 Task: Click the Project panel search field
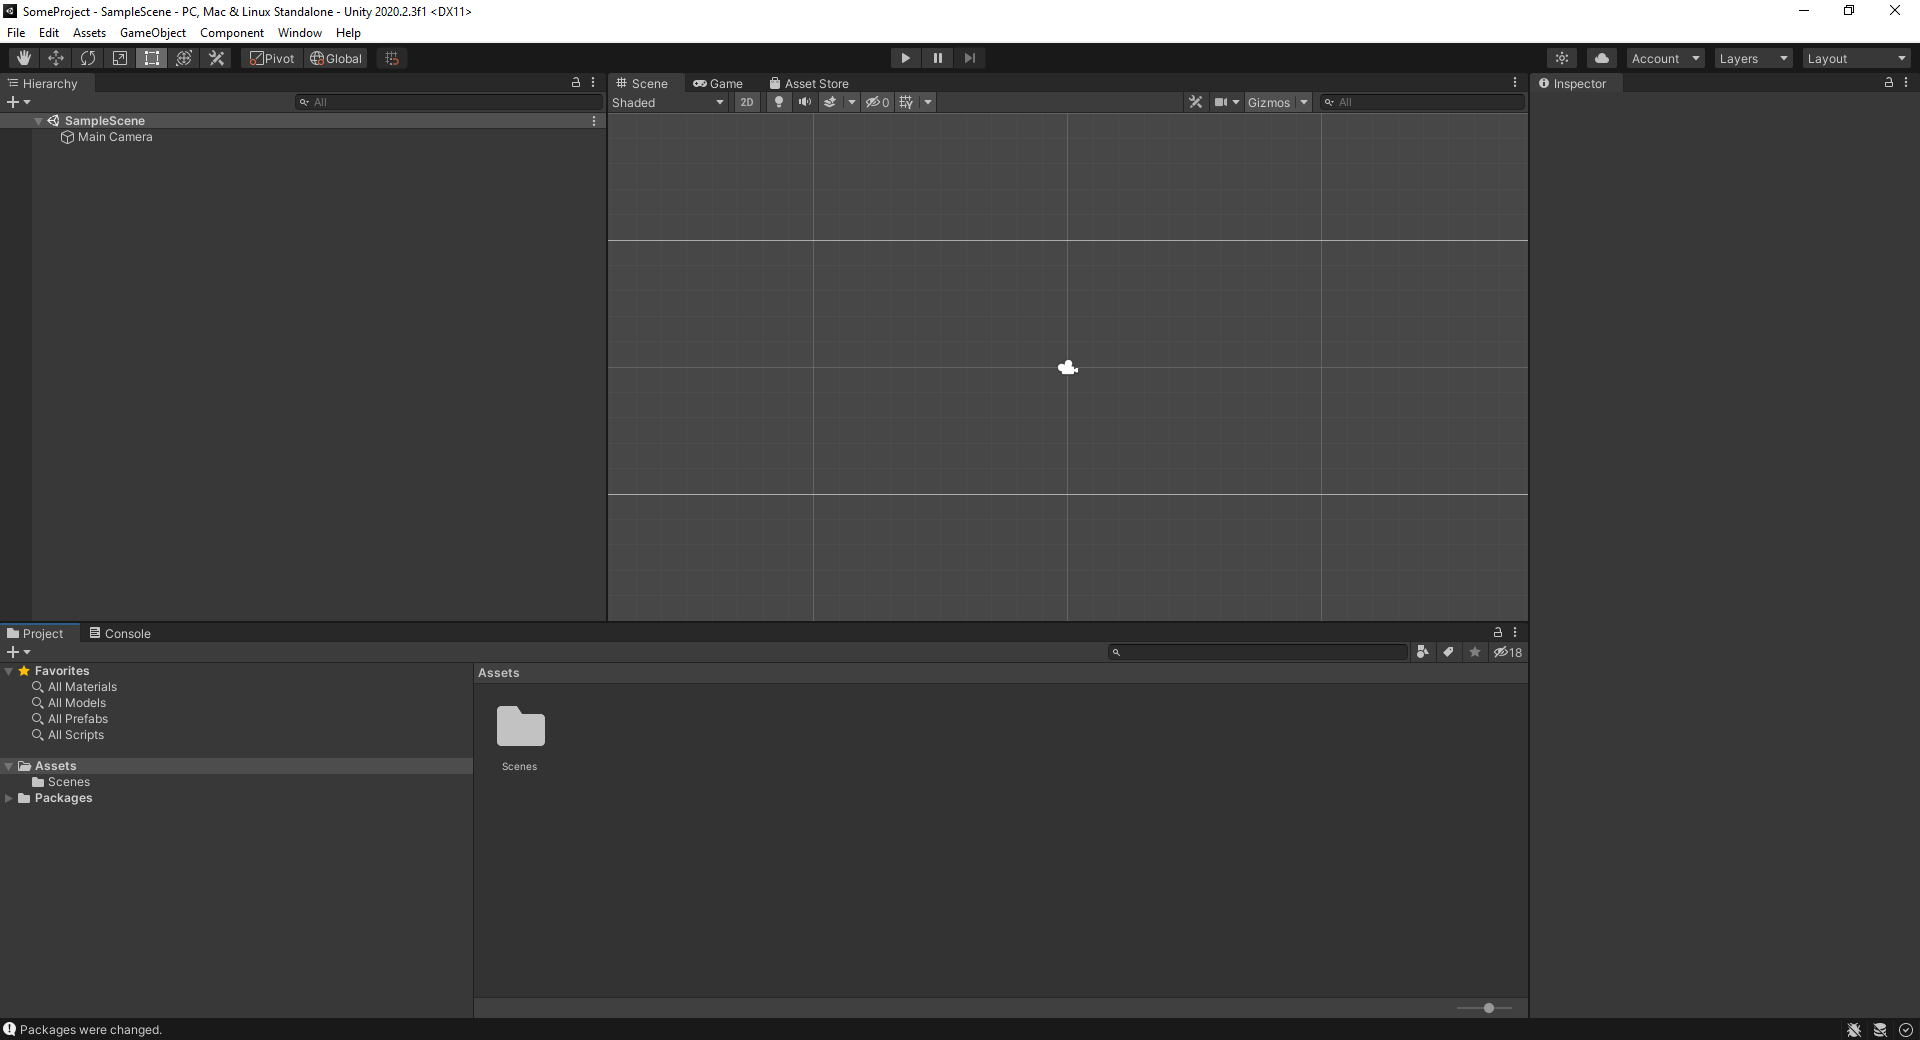(x=1260, y=652)
